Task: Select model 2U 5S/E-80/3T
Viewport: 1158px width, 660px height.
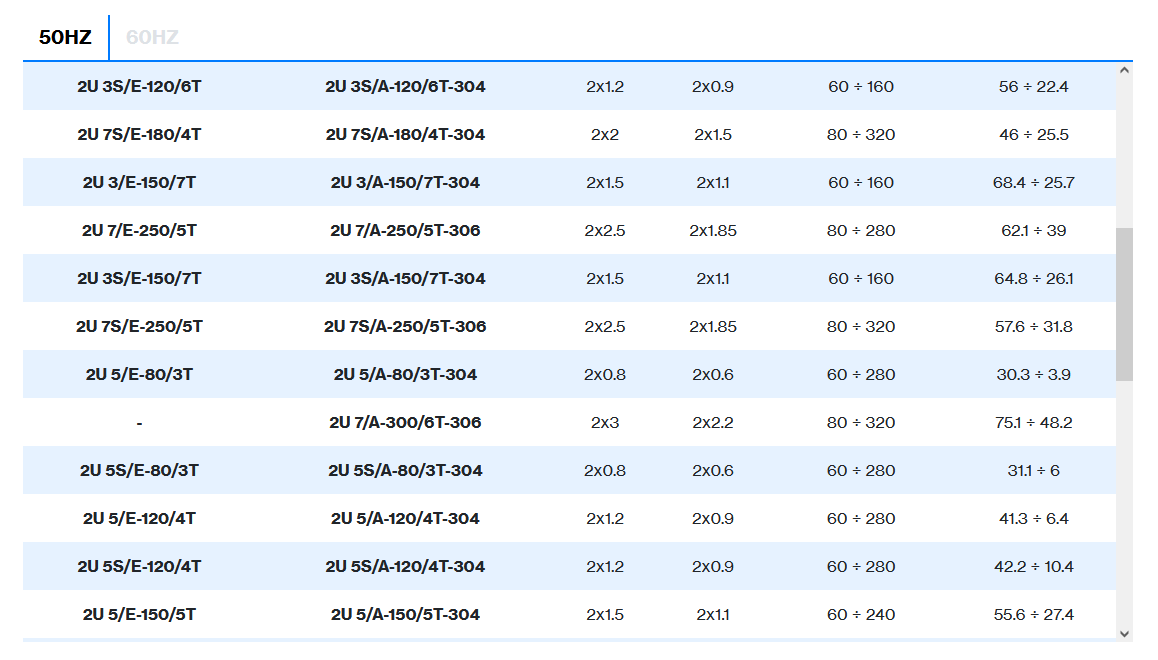Action: (139, 471)
